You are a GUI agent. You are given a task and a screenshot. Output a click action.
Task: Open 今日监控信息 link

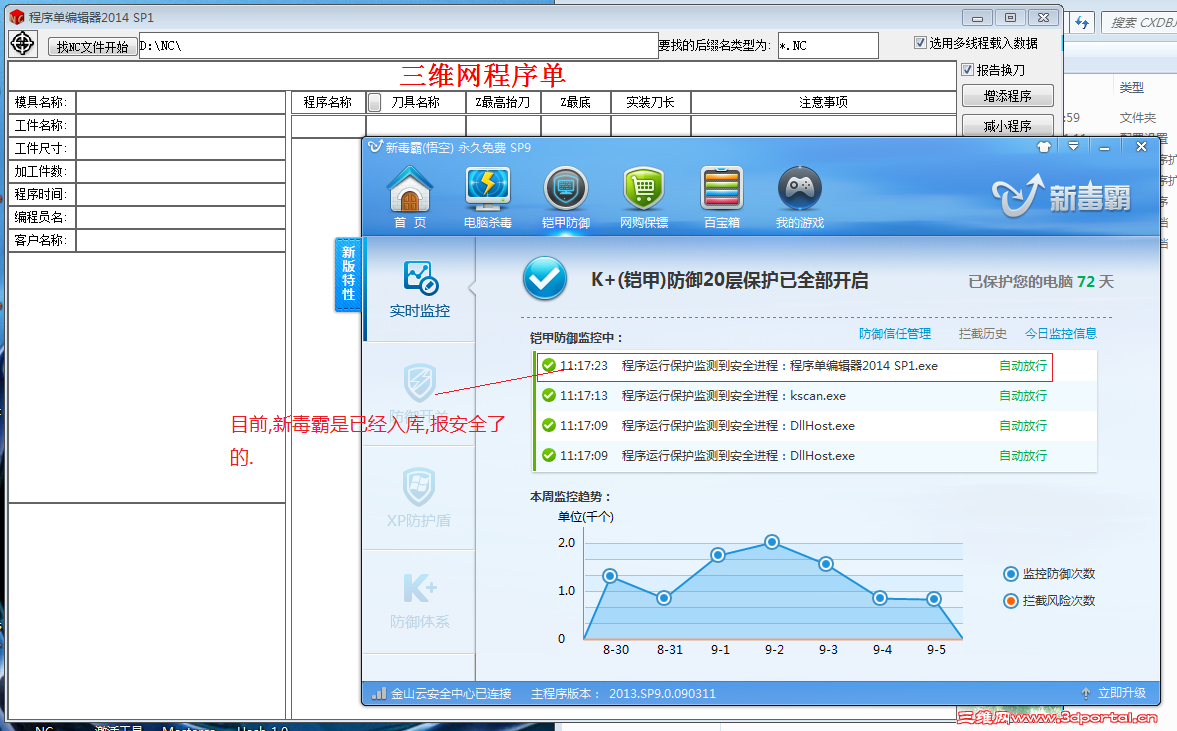pyautogui.click(x=1061, y=333)
